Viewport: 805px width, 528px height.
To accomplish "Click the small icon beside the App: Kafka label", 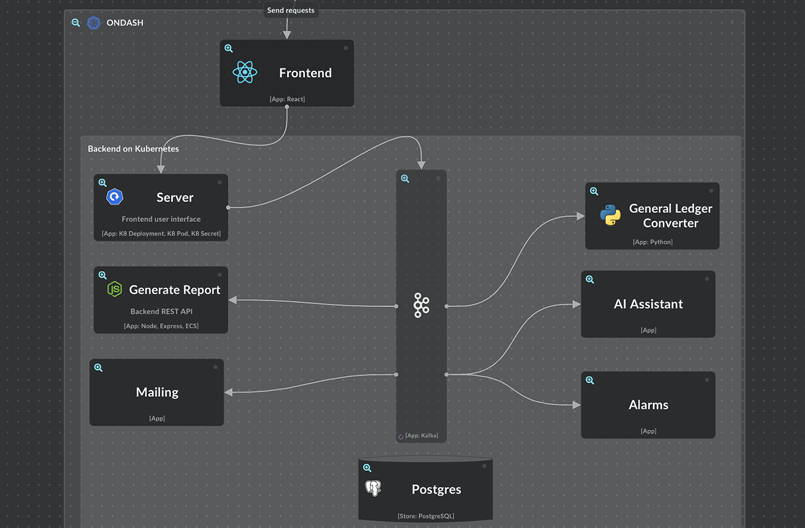I will pyautogui.click(x=401, y=437).
